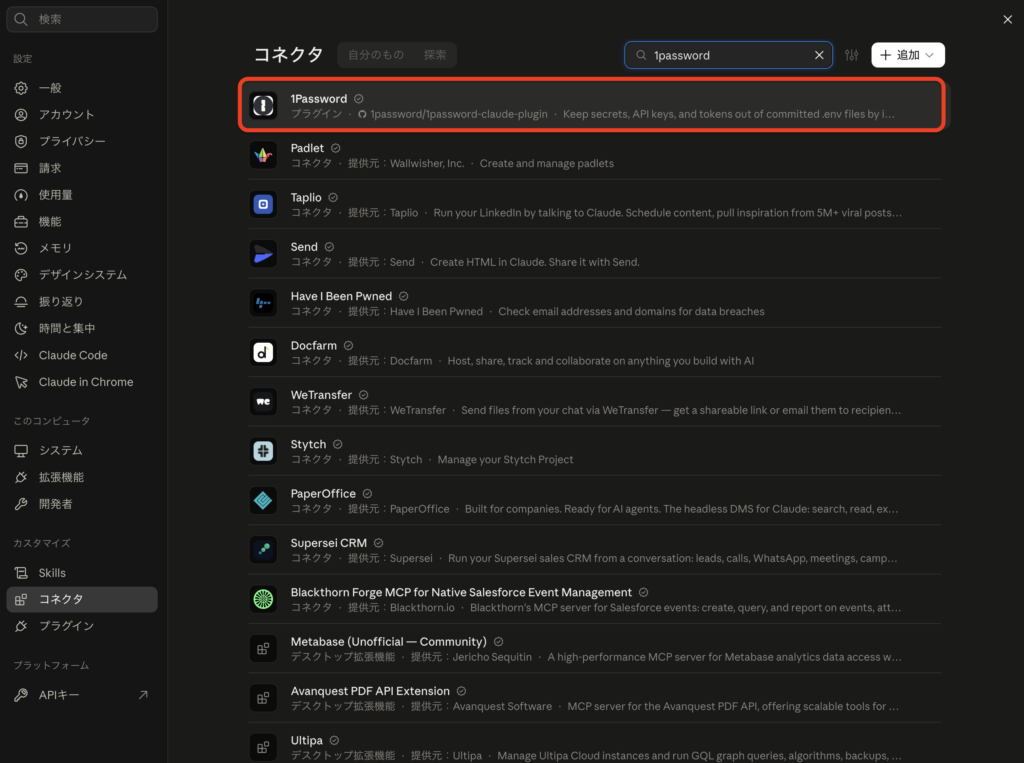The image size is (1024, 763).
Task: Open 使用量 settings
Action: coord(82,195)
